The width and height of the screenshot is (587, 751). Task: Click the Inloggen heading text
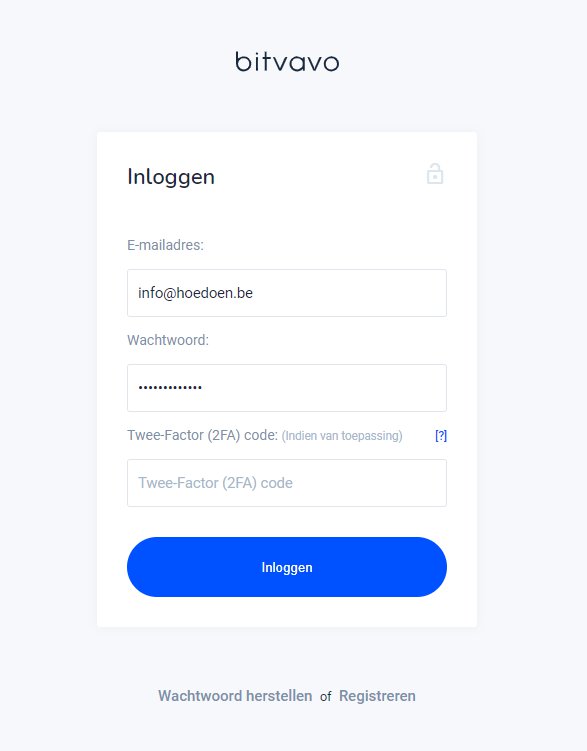coord(171,177)
